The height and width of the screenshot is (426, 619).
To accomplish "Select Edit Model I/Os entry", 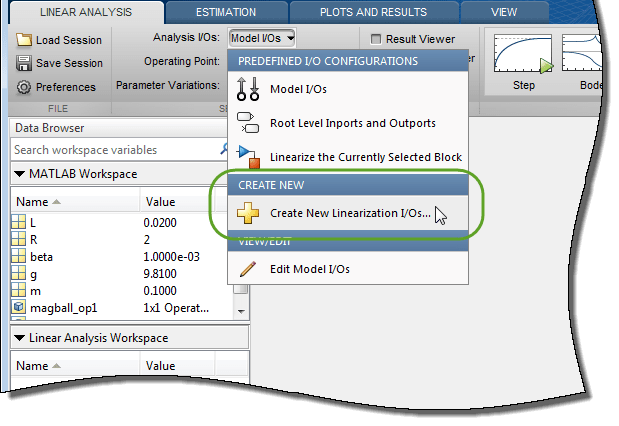I will (x=348, y=269).
